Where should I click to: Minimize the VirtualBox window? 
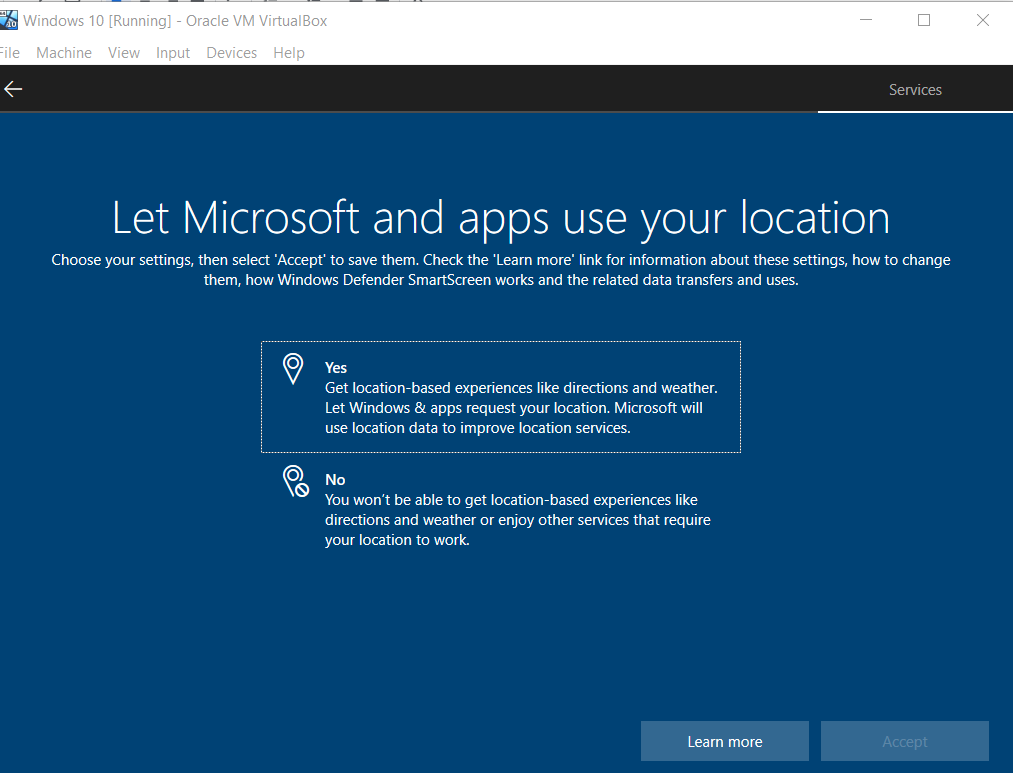coord(866,20)
